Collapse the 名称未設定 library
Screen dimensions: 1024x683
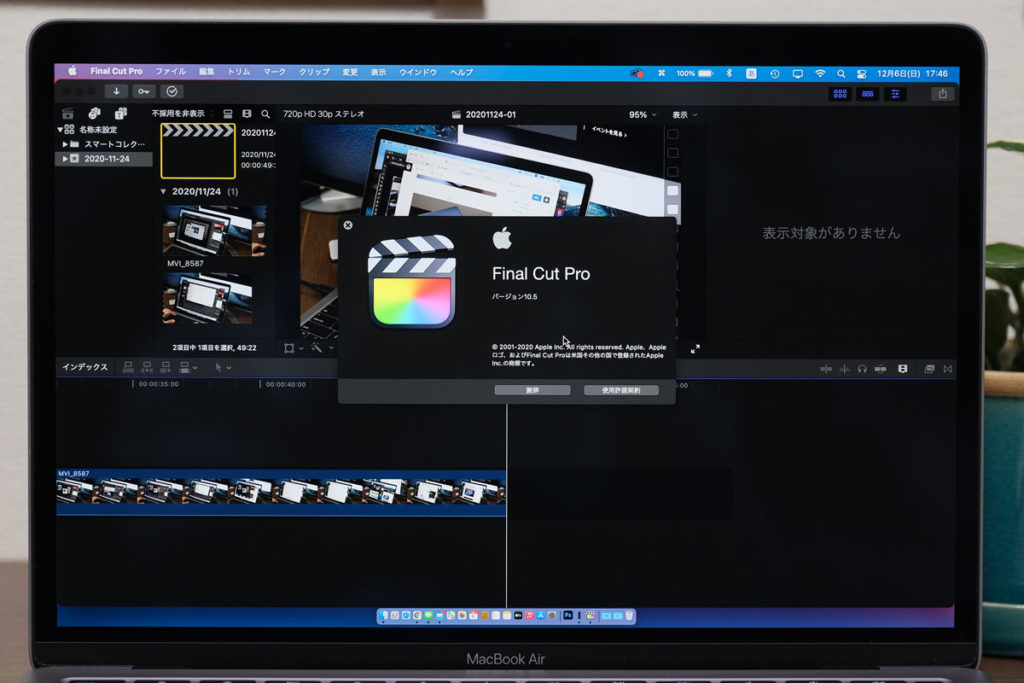pyautogui.click(x=60, y=129)
